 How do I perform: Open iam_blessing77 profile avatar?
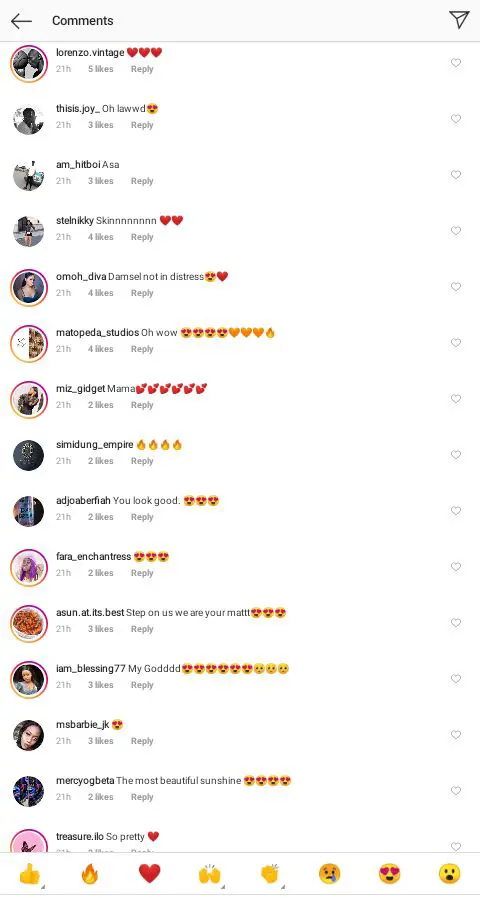[x=29, y=680]
